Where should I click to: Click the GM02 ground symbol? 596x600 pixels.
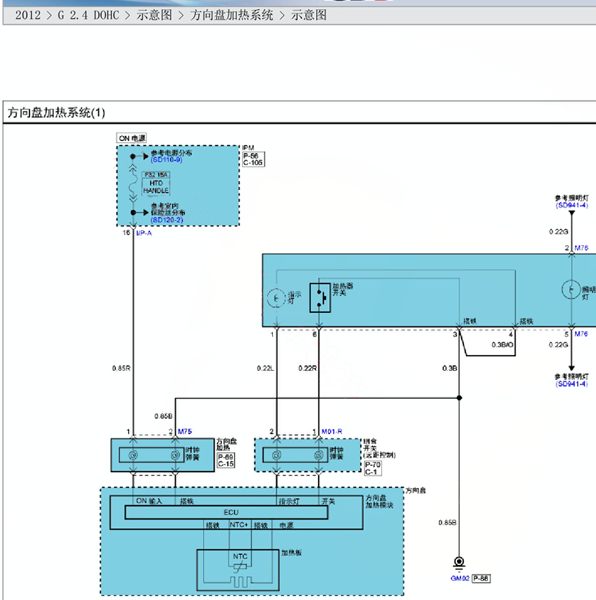pos(459,563)
